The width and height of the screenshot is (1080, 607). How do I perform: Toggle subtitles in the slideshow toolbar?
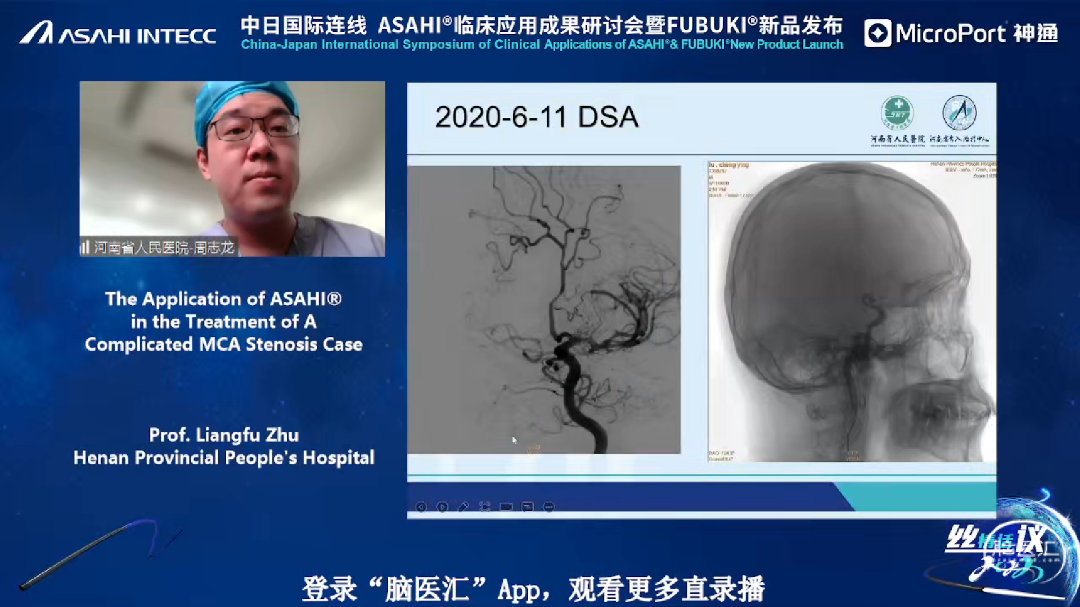click(x=528, y=506)
